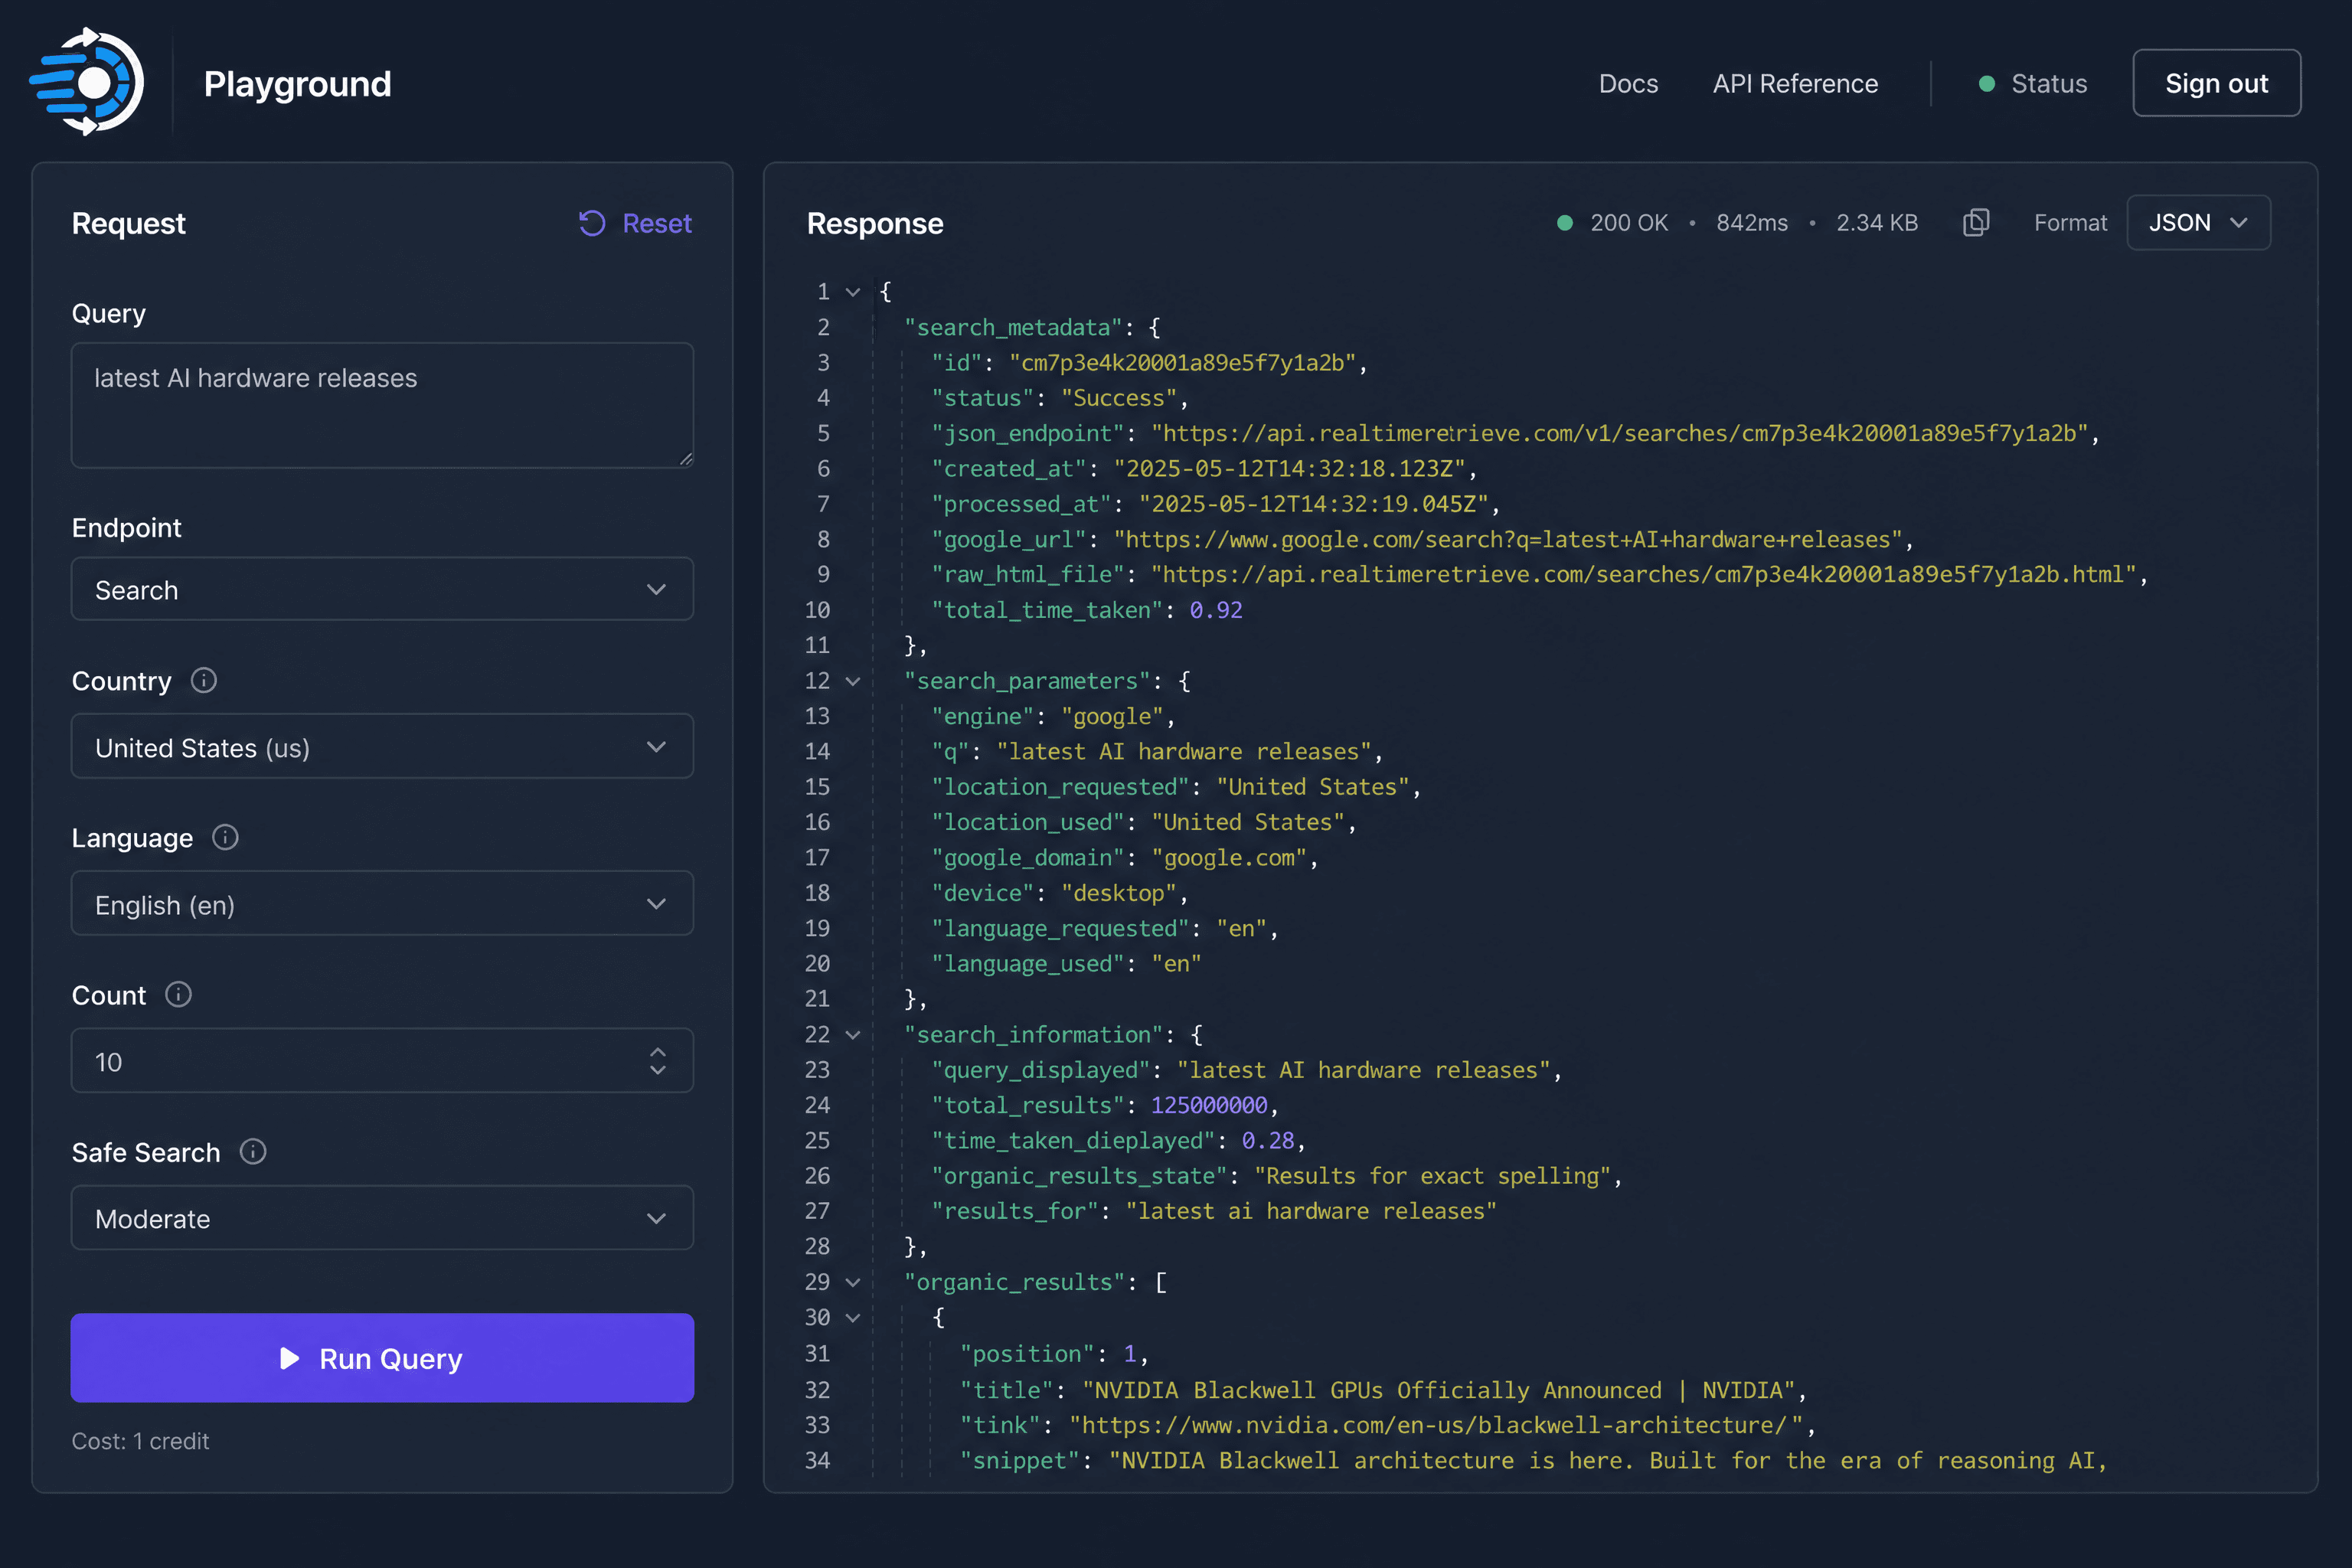The height and width of the screenshot is (1568, 2352).
Task: Click the Response panel heading
Action: [x=875, y=223]
